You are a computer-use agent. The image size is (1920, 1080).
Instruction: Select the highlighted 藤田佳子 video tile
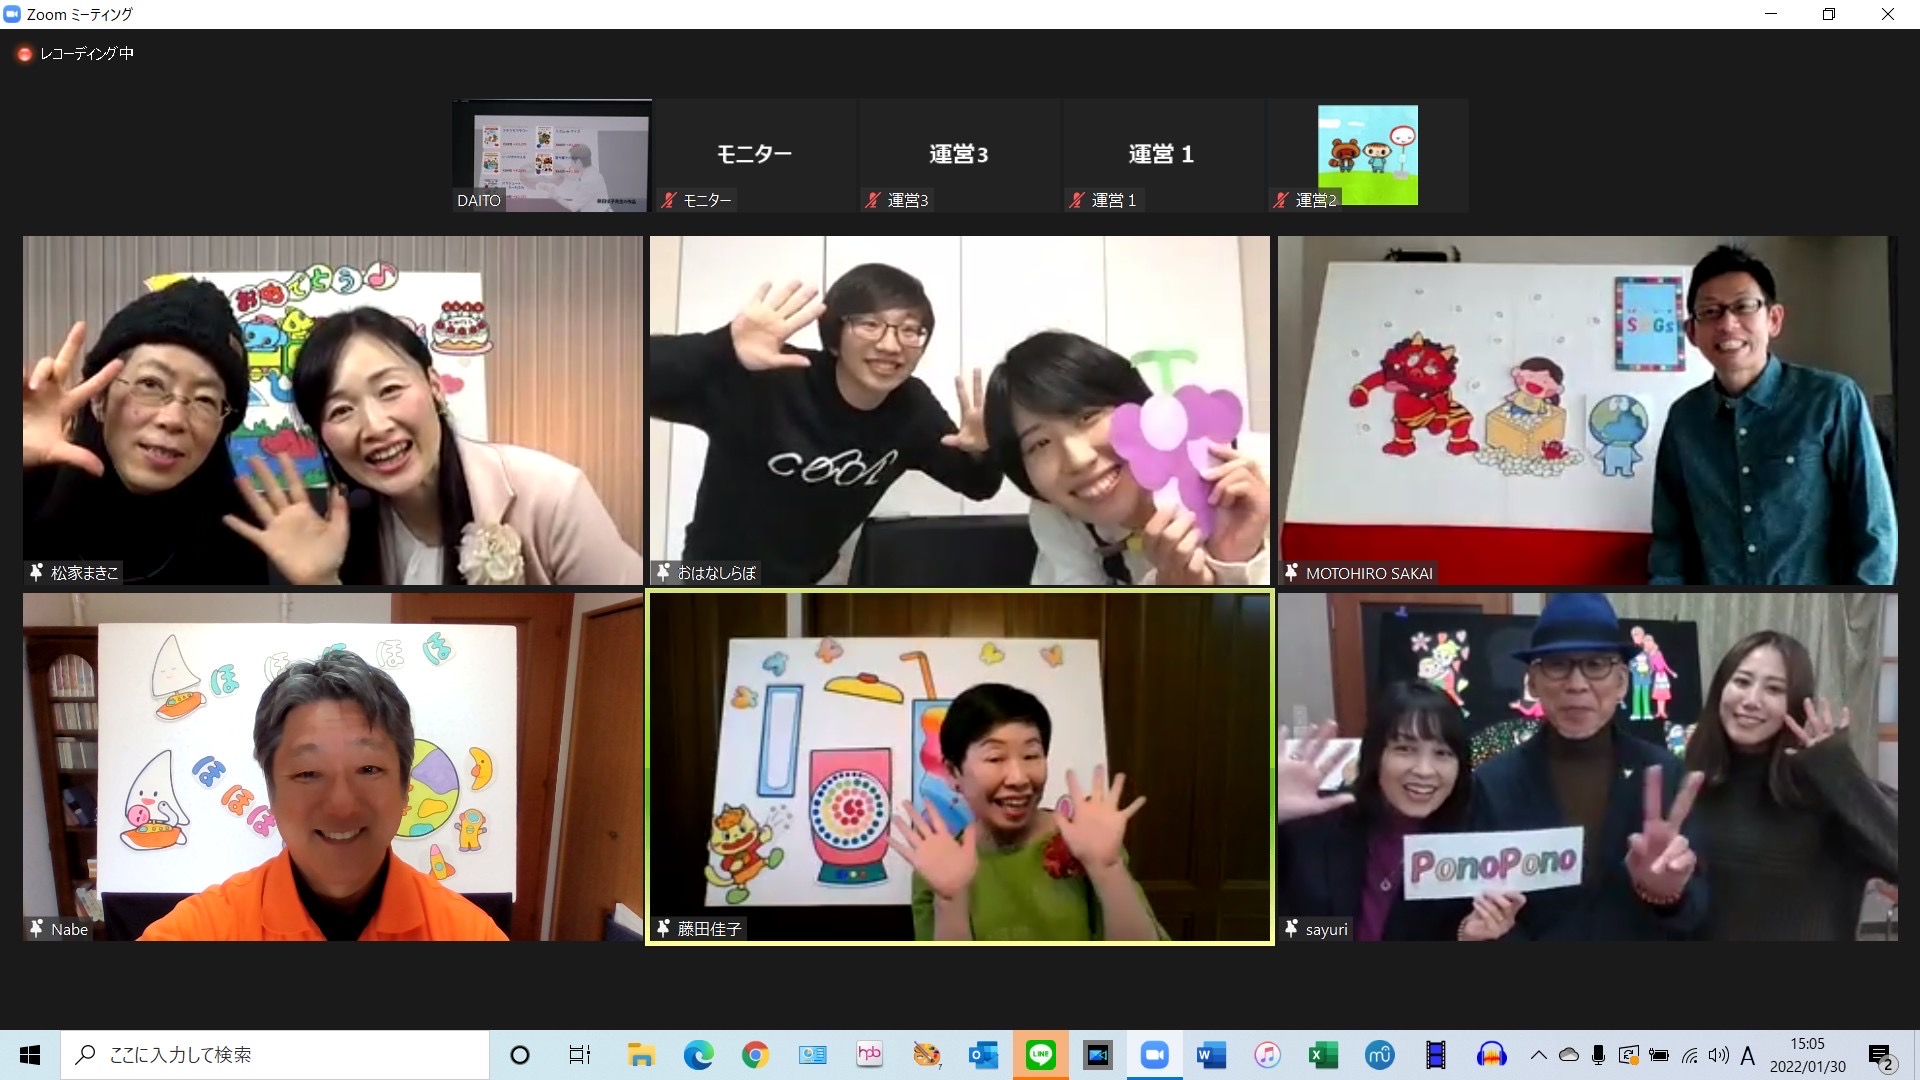coord(960,767)
